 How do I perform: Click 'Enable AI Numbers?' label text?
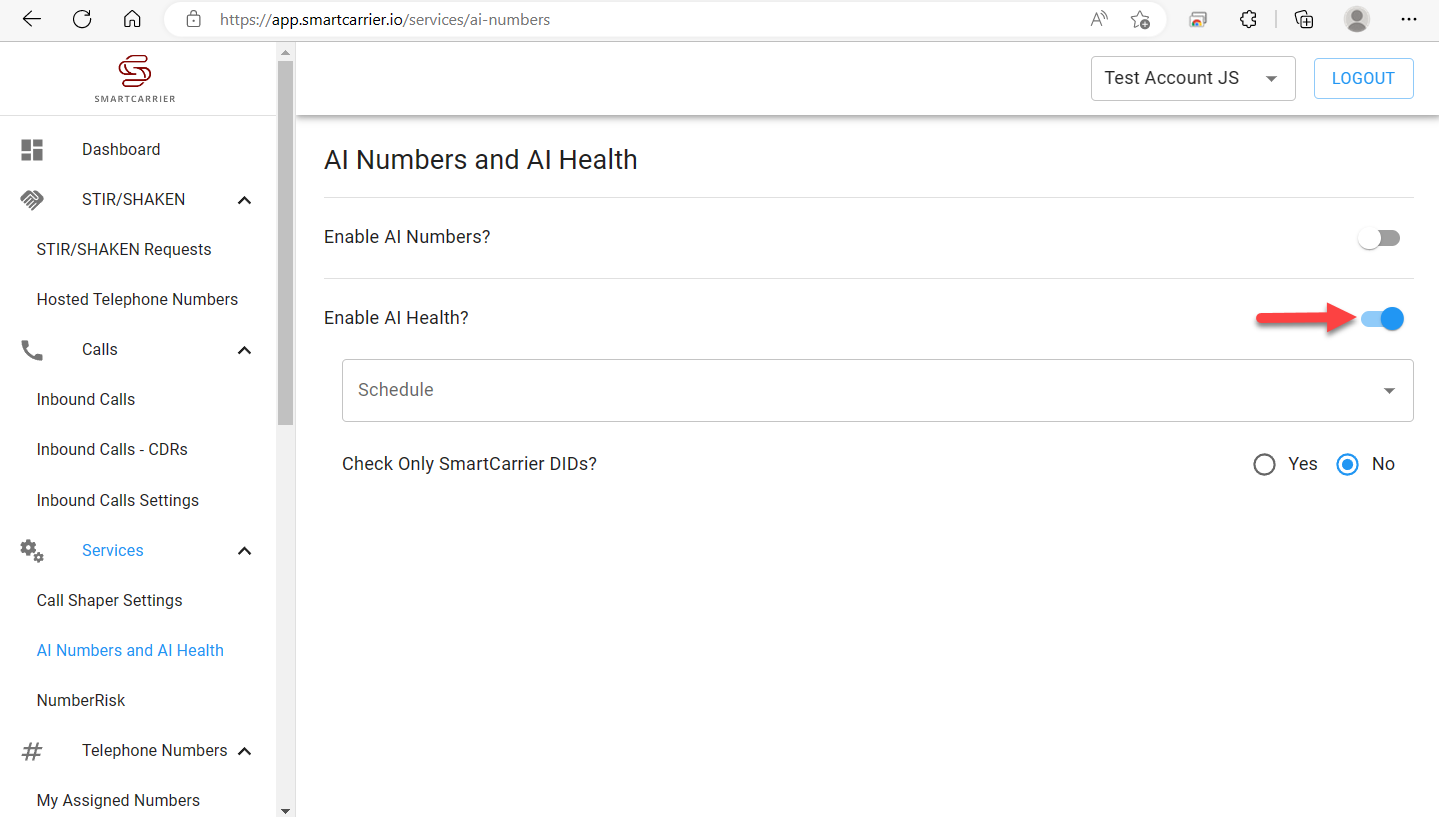(407, 237)
